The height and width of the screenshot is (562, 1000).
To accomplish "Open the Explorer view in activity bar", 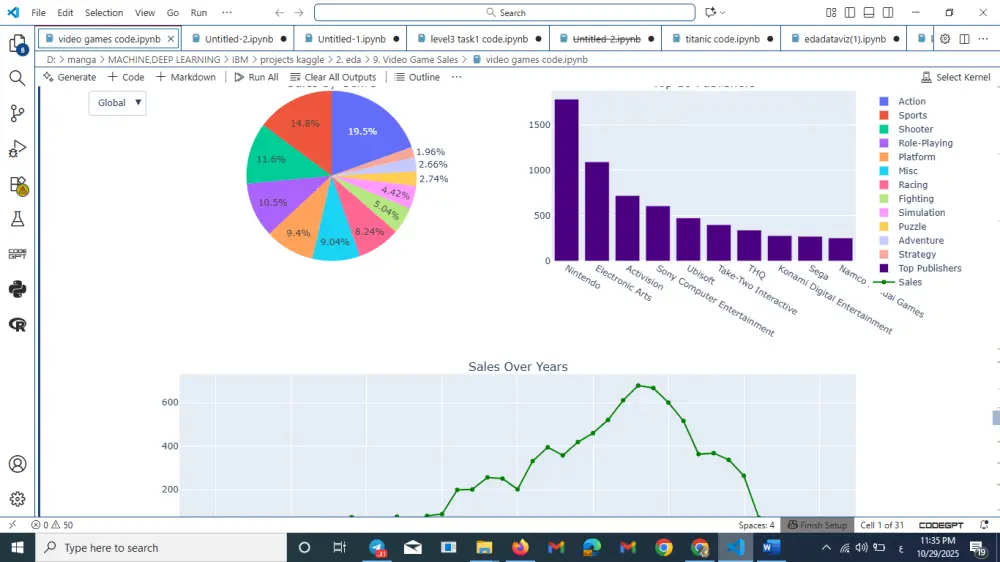I will [17, 43].
